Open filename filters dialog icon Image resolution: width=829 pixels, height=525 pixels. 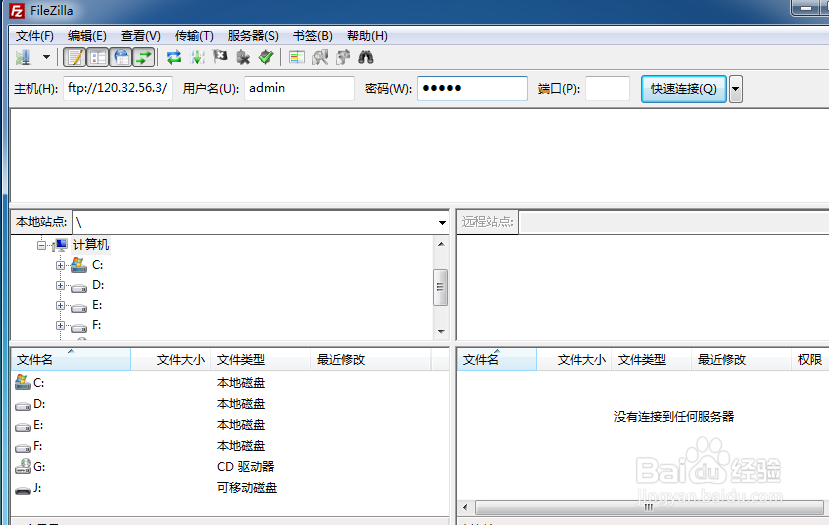click(x=297, y=57)
